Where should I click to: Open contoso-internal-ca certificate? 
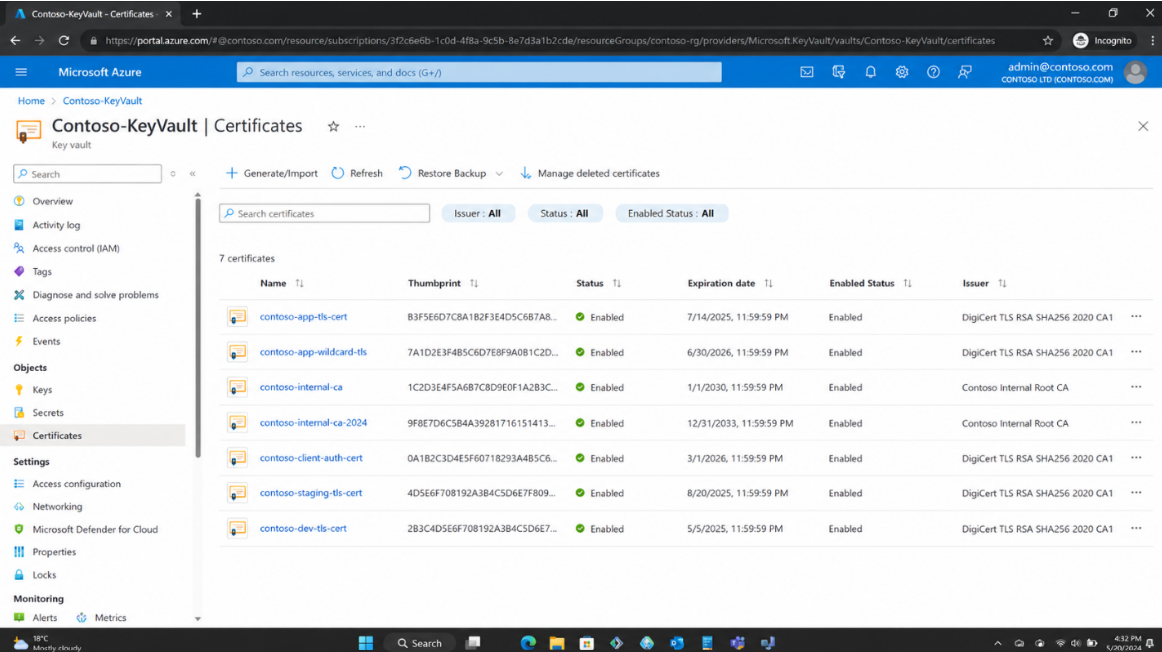(301, 387)
